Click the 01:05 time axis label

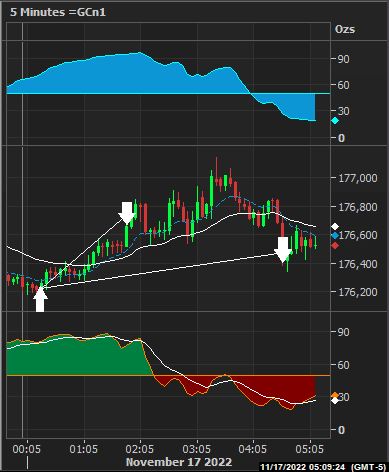click(x=83, y=449)
